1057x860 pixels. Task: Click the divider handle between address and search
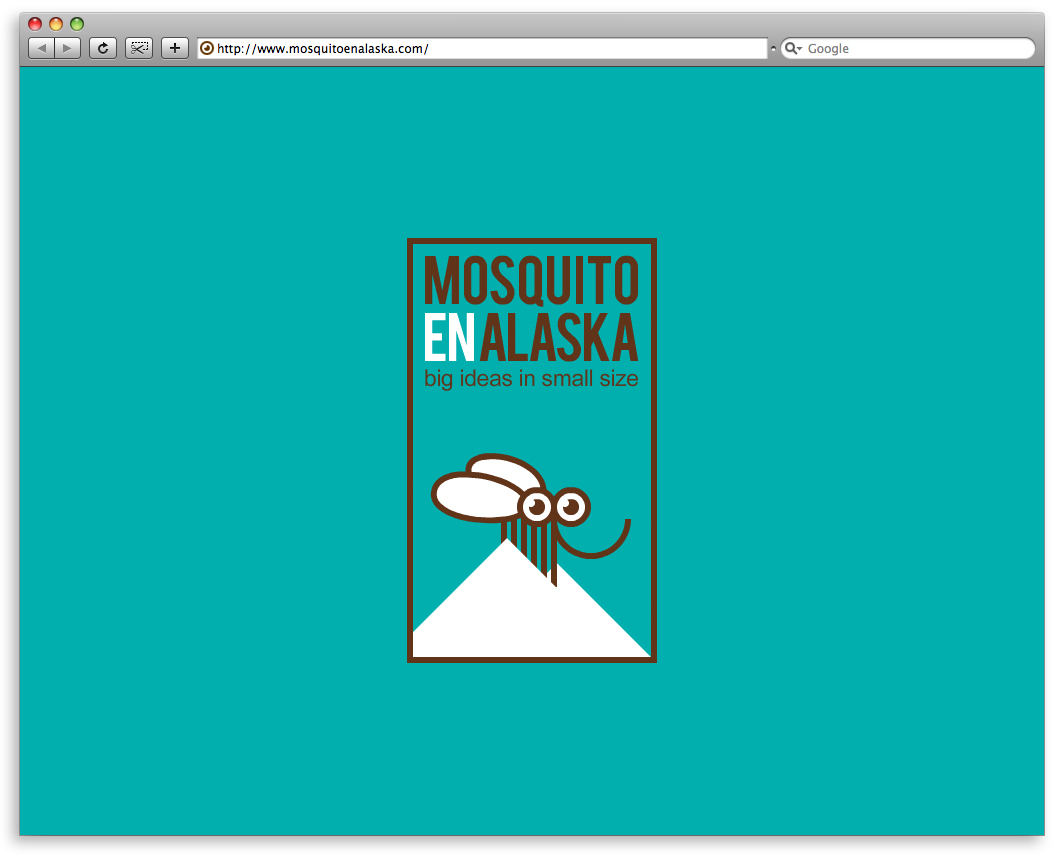point(773,48)
